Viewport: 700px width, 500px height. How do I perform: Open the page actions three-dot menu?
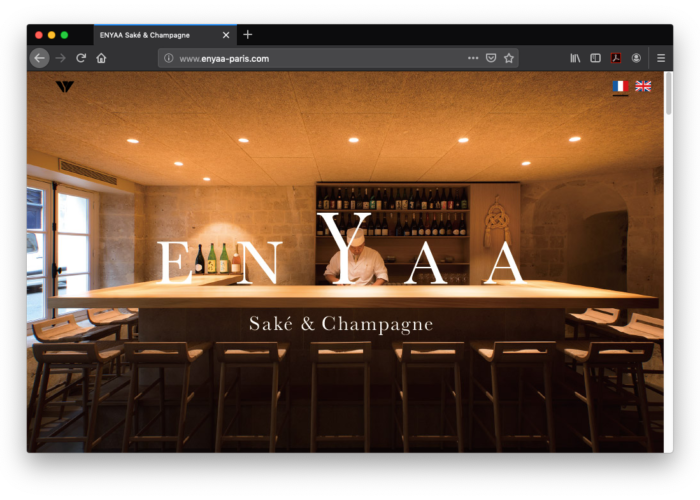point(473,58)
